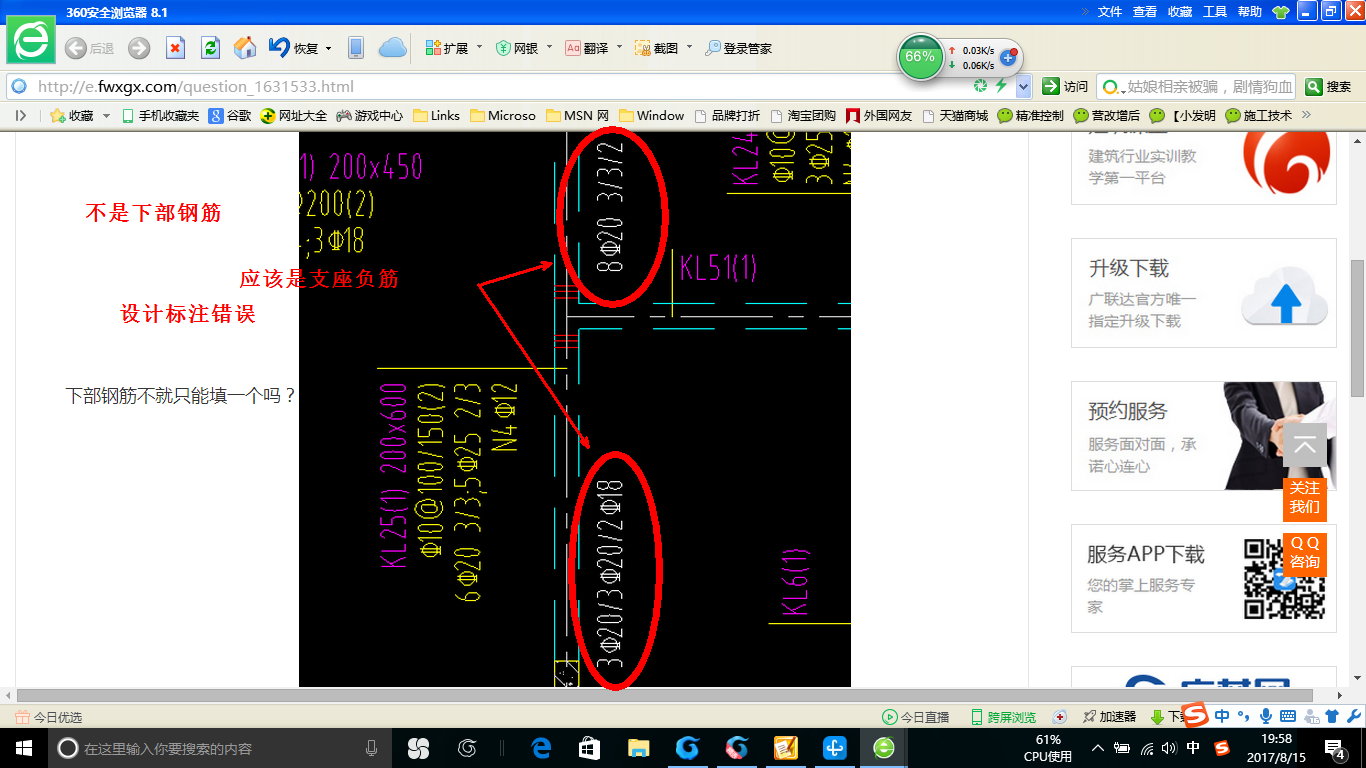The height and width of the screenshot is (768, 1366).
Task: Open the 查看 menu
Action: click(1145, 12)
